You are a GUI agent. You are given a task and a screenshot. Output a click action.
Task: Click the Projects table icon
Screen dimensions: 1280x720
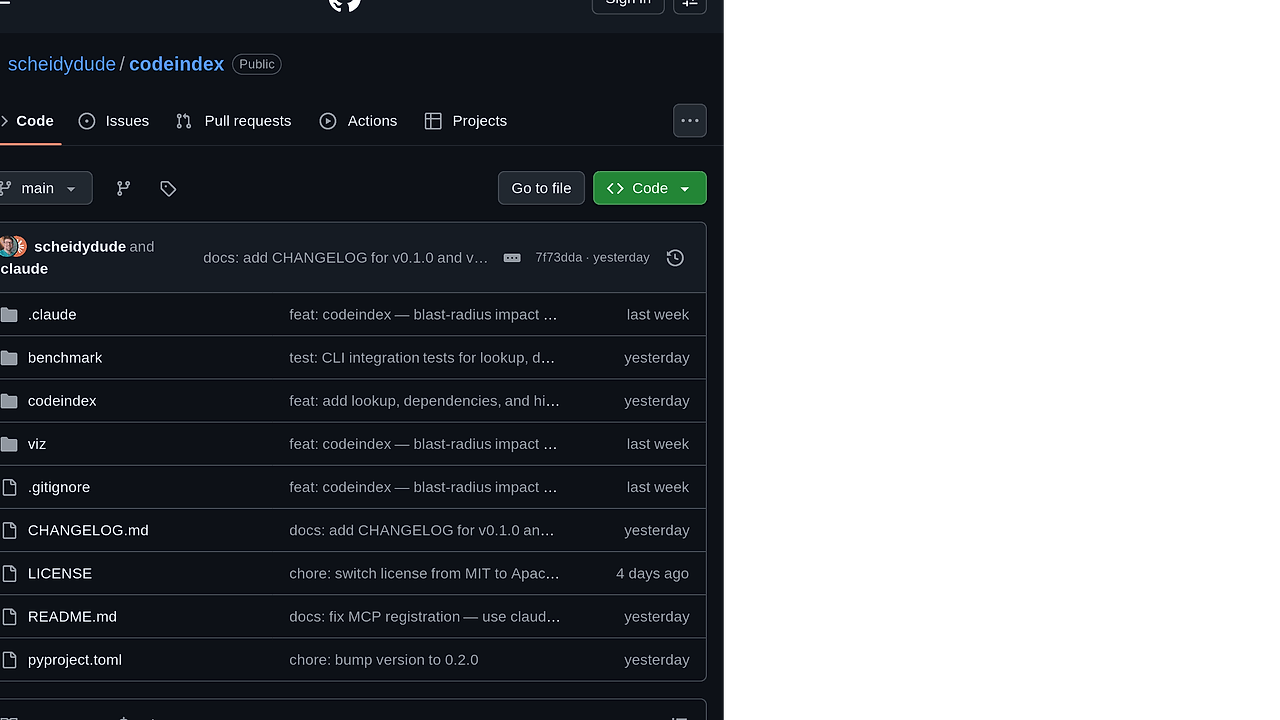(x=433, y=121)
